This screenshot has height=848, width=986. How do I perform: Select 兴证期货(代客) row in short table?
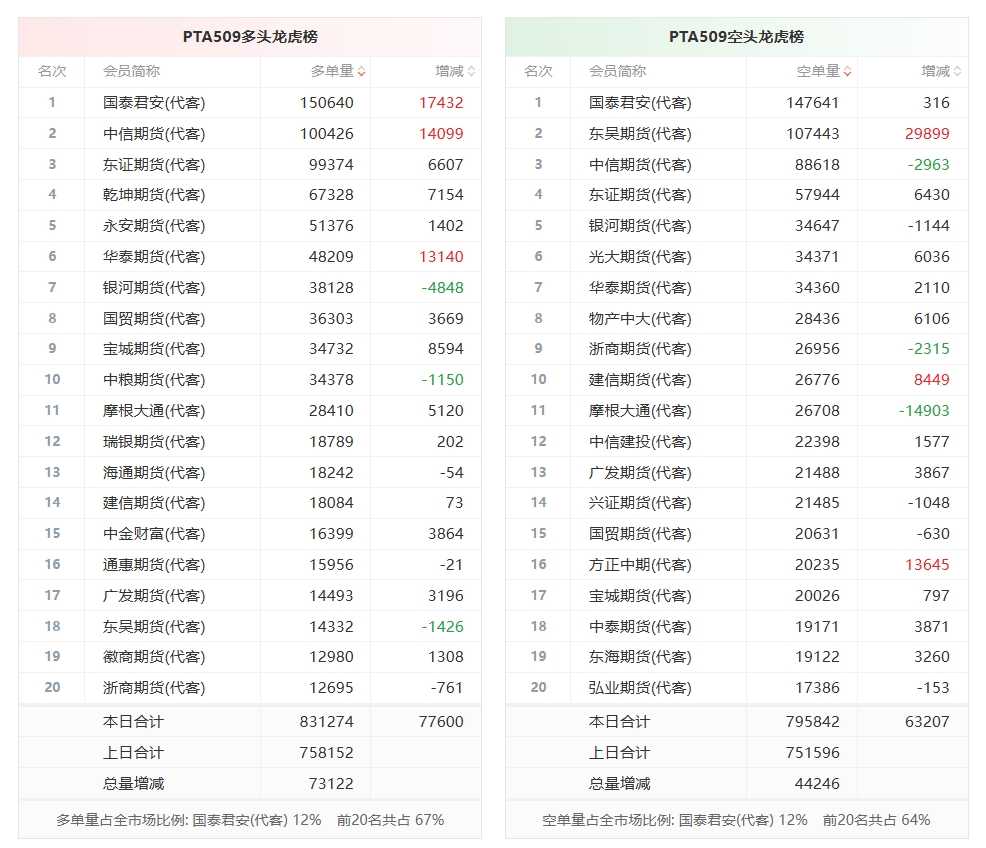point(736,503)
